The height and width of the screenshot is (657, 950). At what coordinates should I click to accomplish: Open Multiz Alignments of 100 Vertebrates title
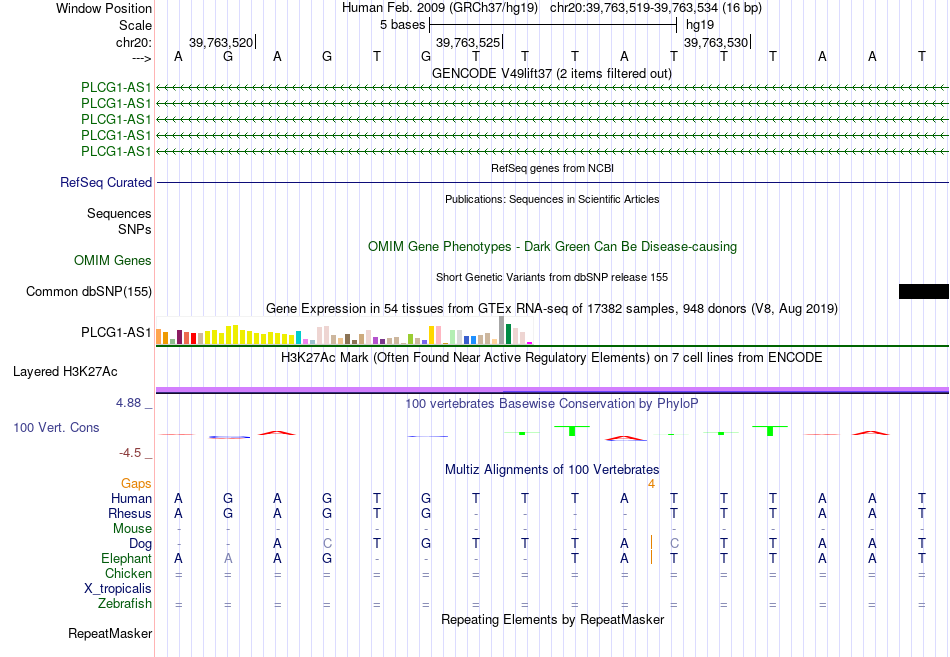pos(552,470)
